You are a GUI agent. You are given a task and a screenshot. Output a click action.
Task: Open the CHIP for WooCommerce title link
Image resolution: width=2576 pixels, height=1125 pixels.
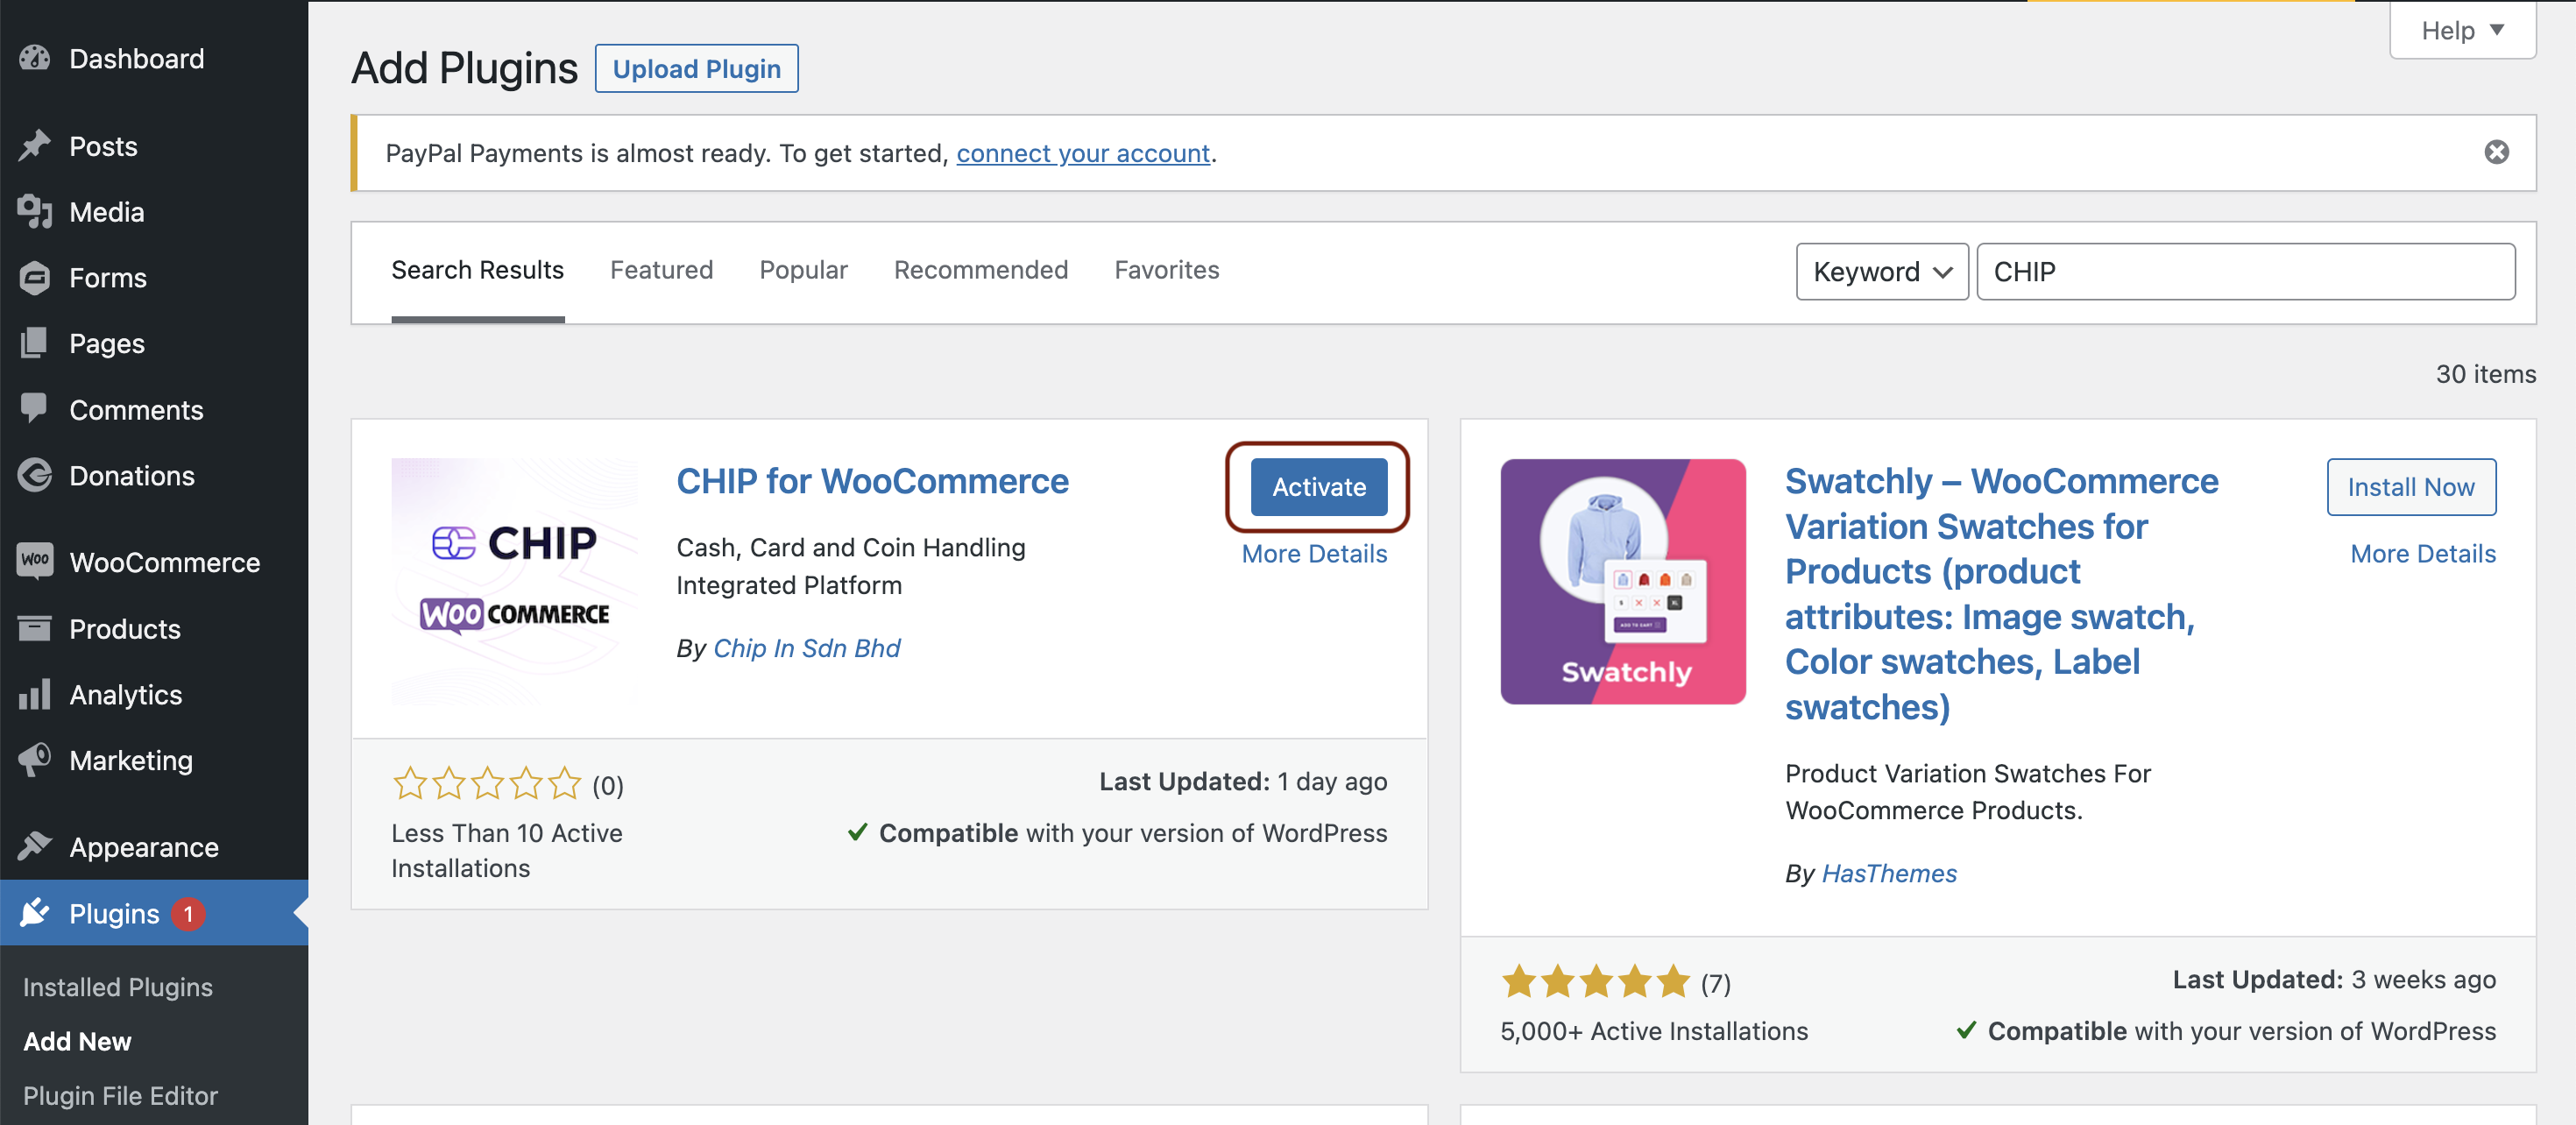point(872,481)
